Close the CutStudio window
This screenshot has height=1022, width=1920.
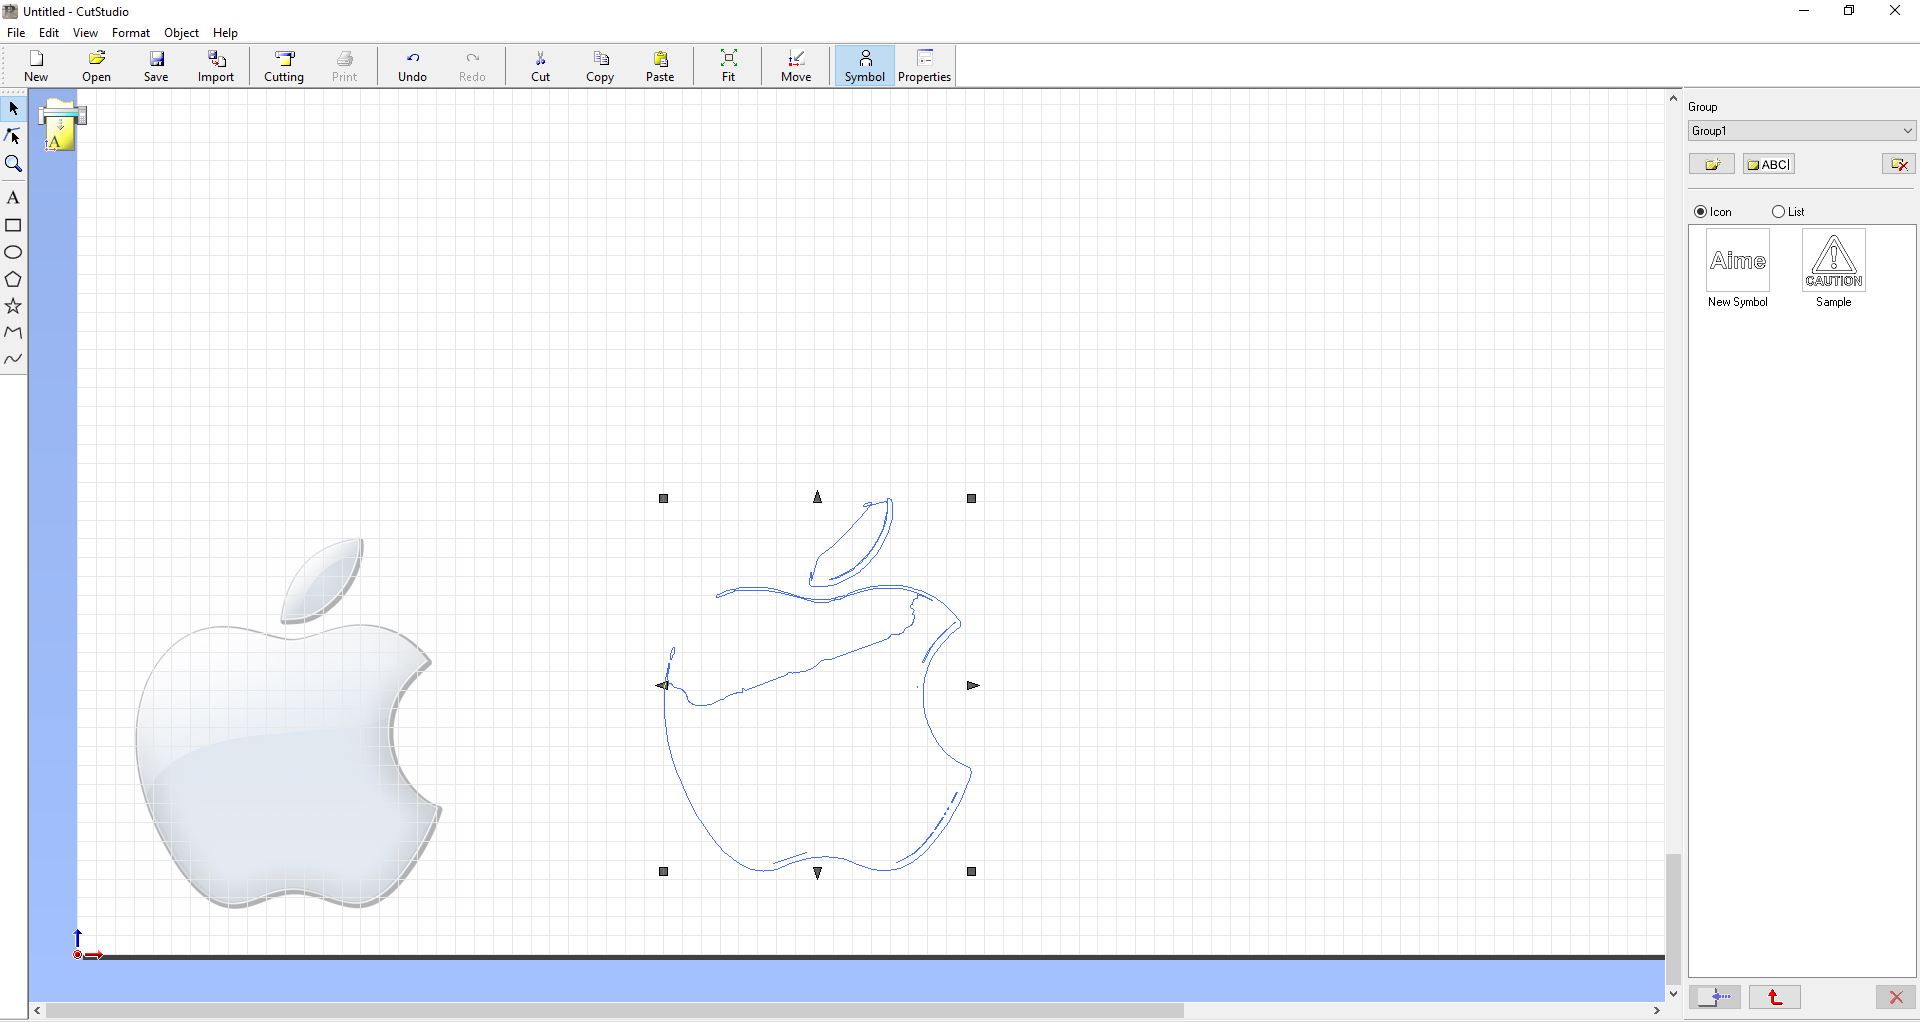tap(1894, 11)
